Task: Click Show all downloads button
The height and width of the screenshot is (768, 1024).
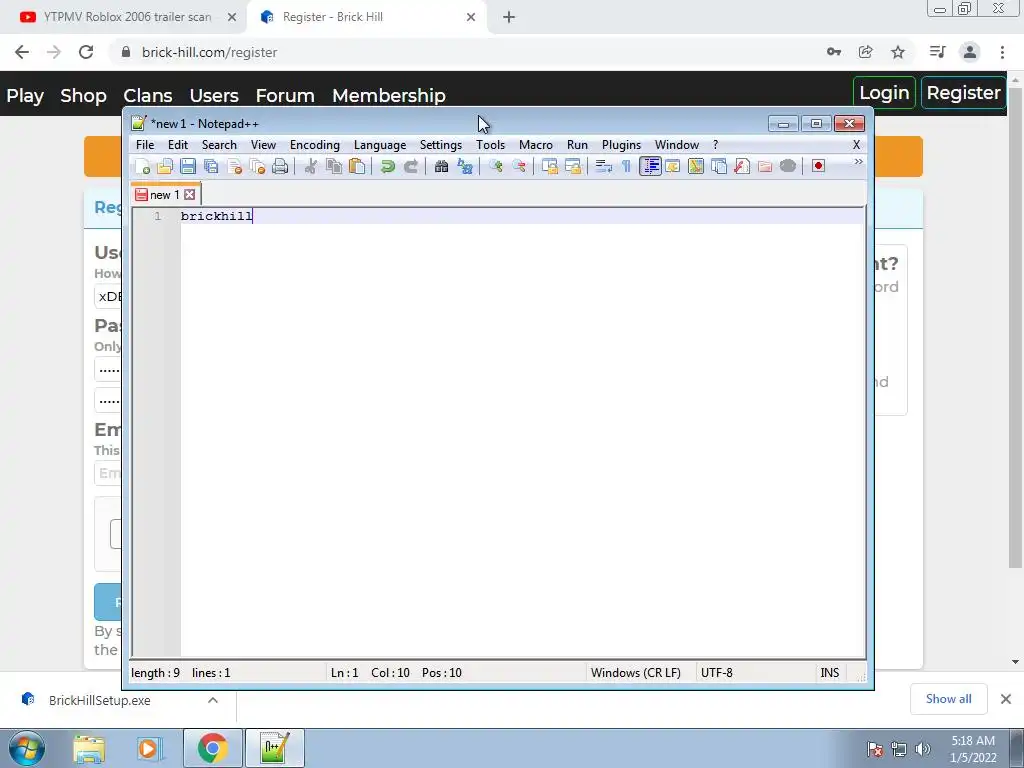Action: coord(948,699)
